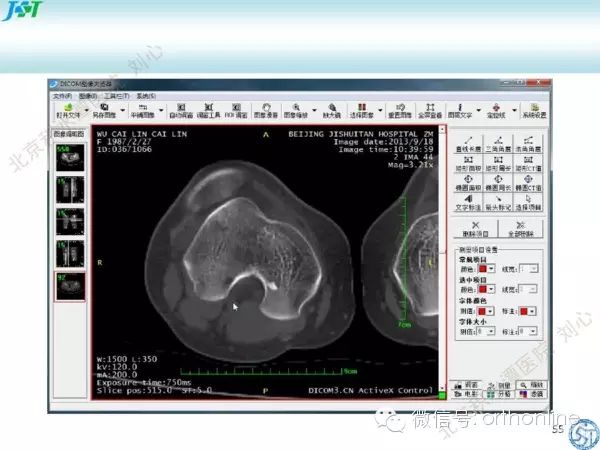Select the rectangle area (矩形面积) tool
The width and height of the screenshot is (600, 450).
[468, 164]
